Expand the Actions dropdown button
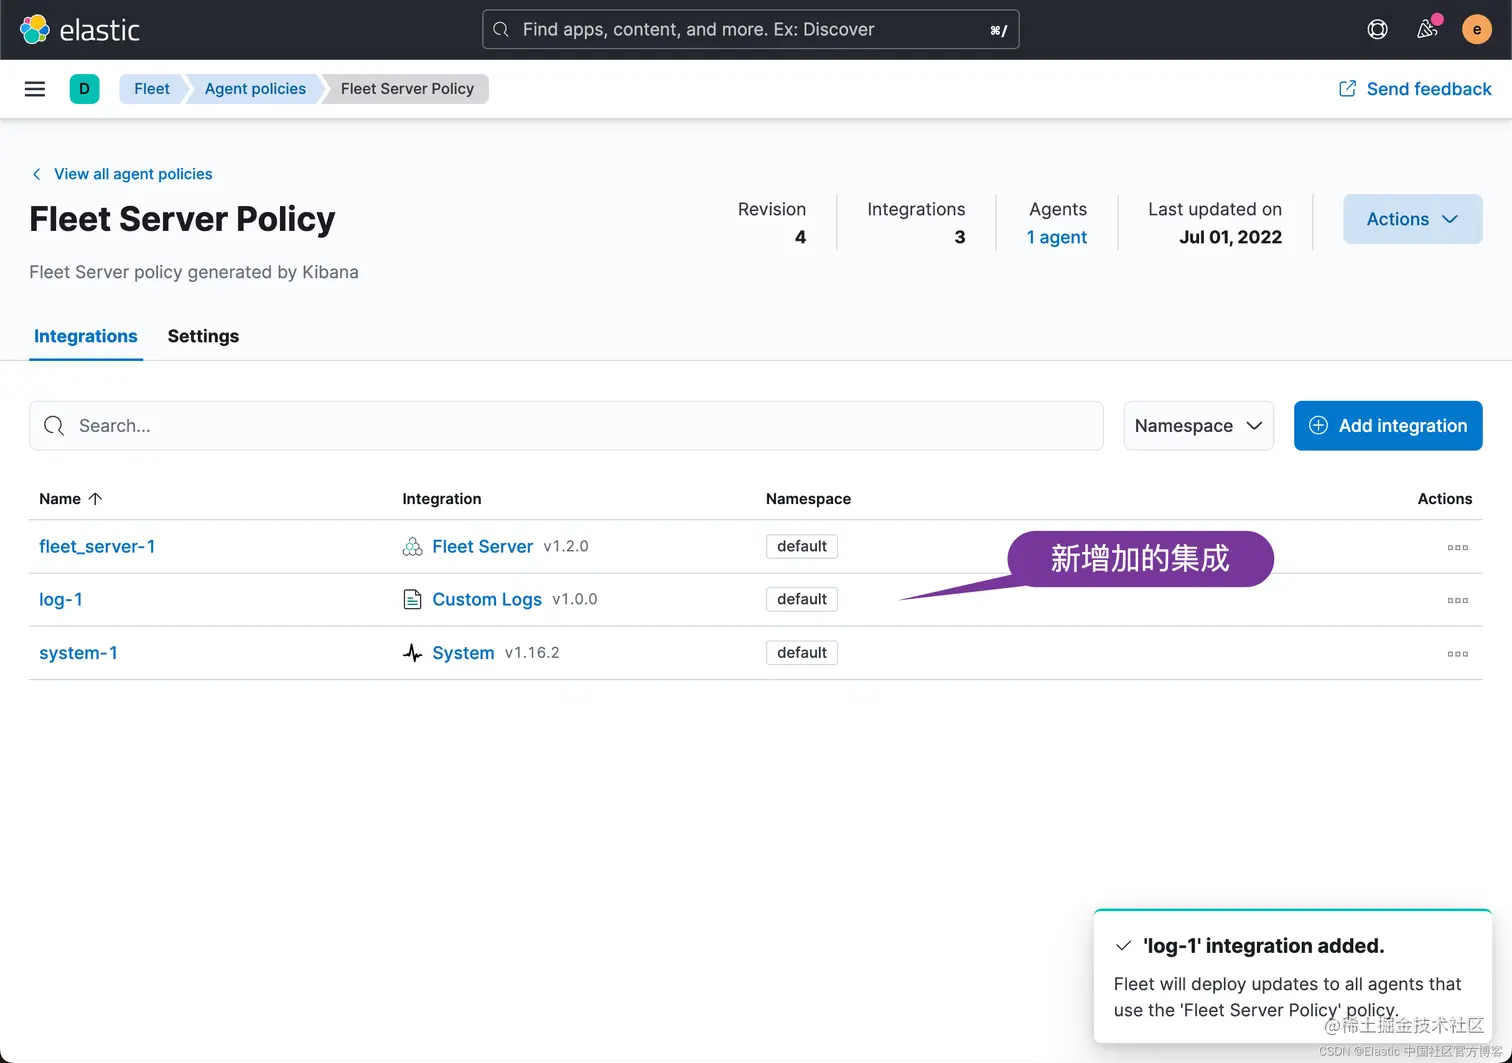Screen dimensions: 1512x1063 1412,219
